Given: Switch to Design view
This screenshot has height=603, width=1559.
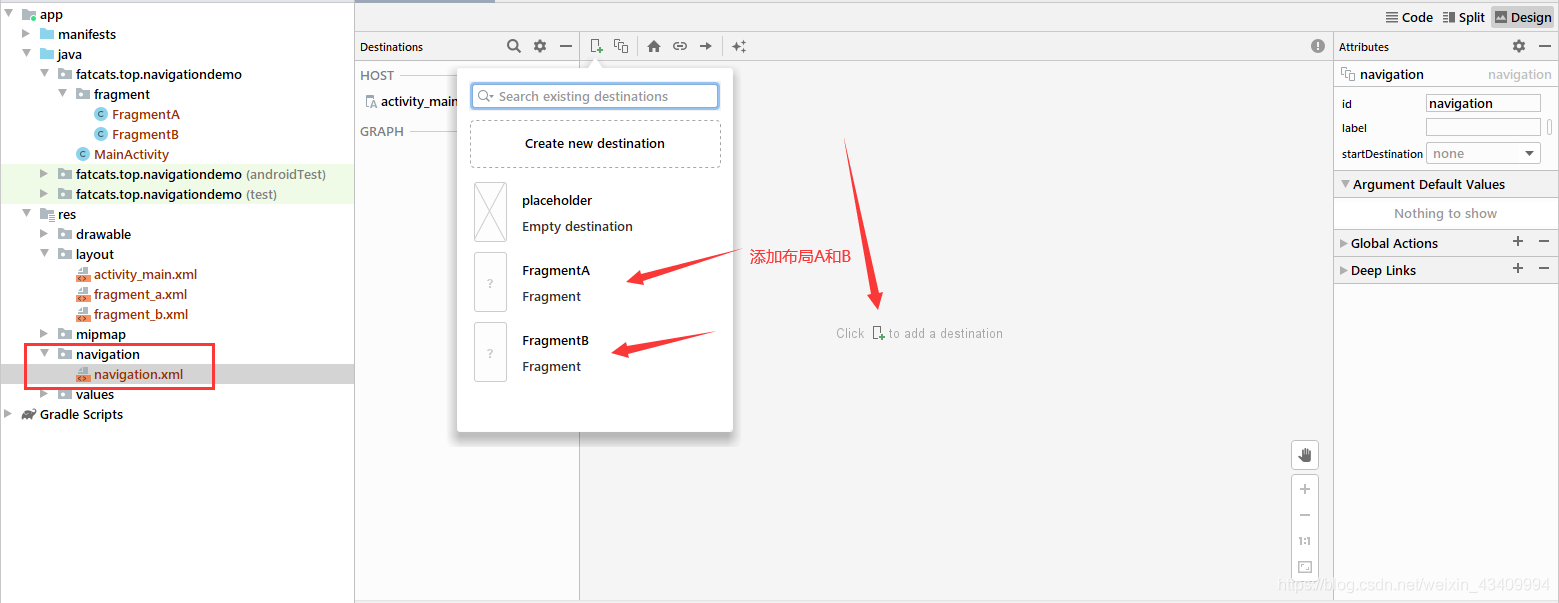Looking at the screenshot, I should click(x=1523, y=17).
